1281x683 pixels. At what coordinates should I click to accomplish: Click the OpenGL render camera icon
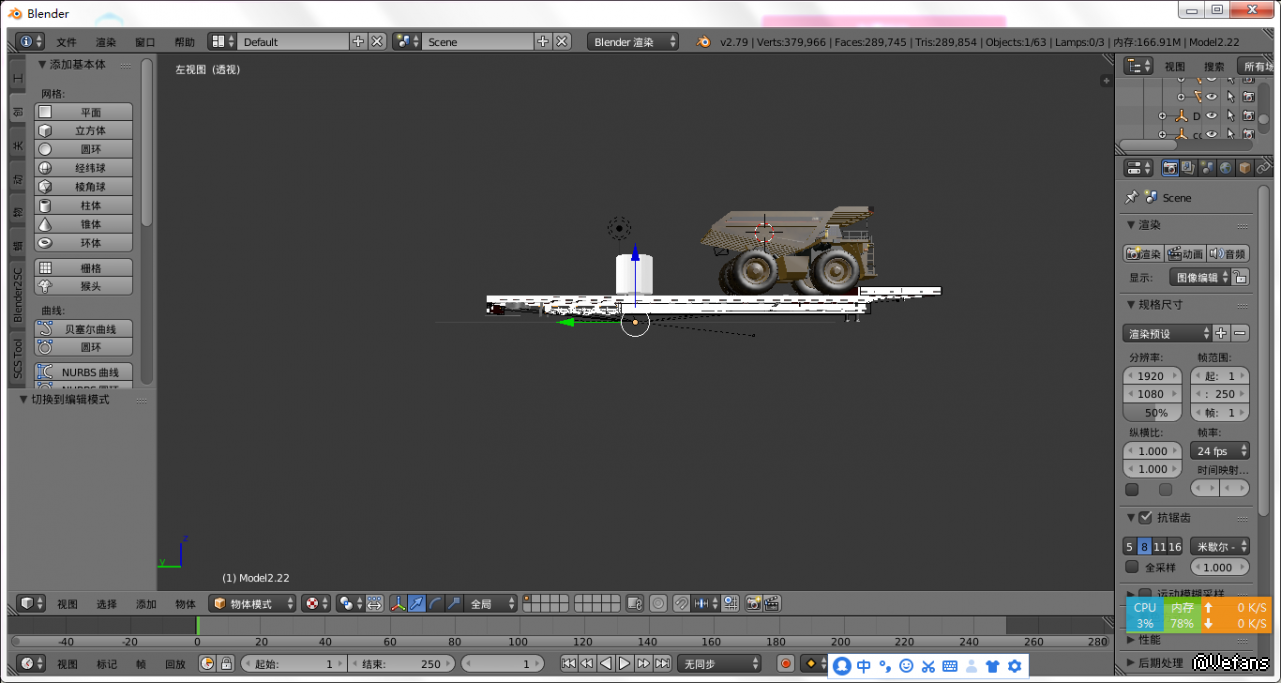(752, 604)
